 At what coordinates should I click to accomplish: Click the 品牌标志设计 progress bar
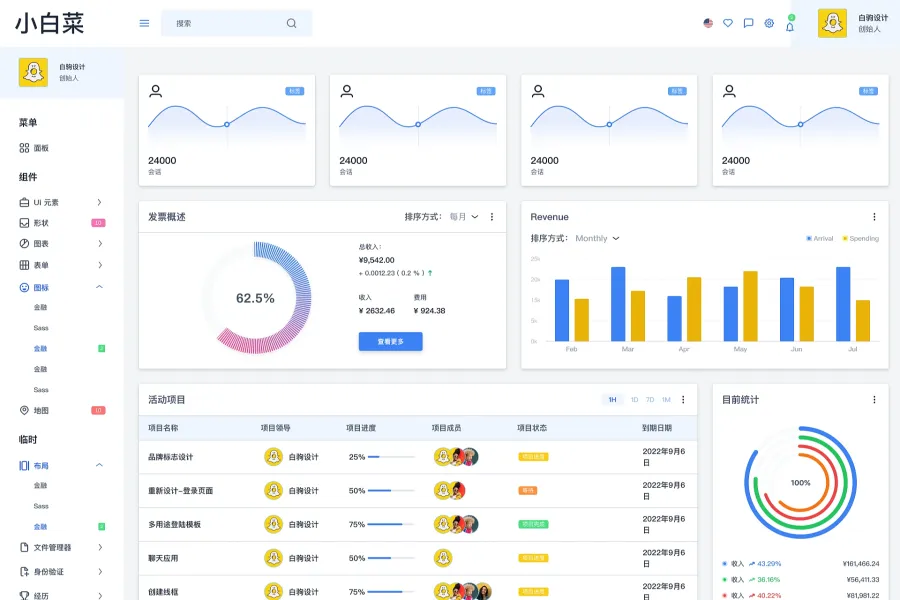(x=391, y=457)
